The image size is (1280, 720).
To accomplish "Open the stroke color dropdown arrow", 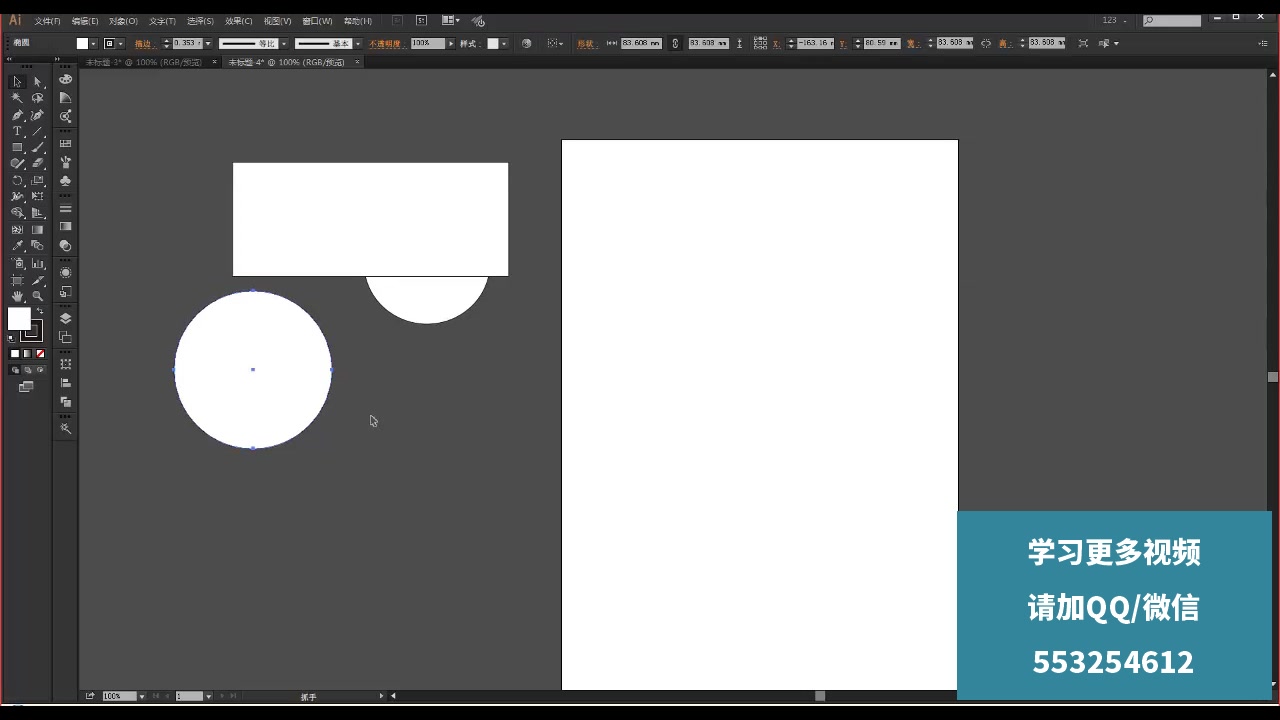I will coord(121,43).
